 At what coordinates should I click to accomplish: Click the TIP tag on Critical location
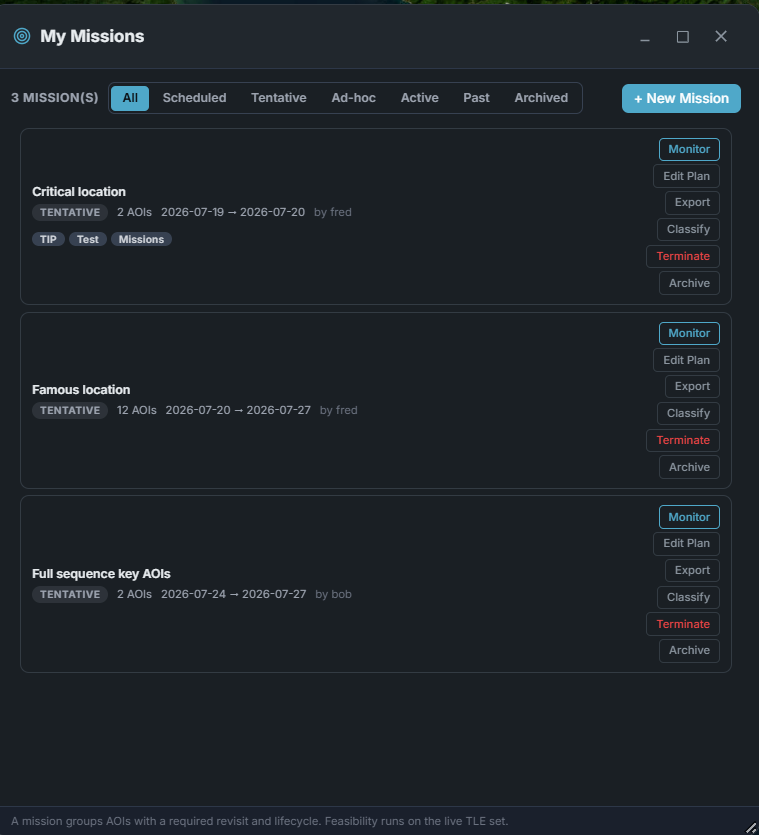pyautogui.click(x=48, y=240)
